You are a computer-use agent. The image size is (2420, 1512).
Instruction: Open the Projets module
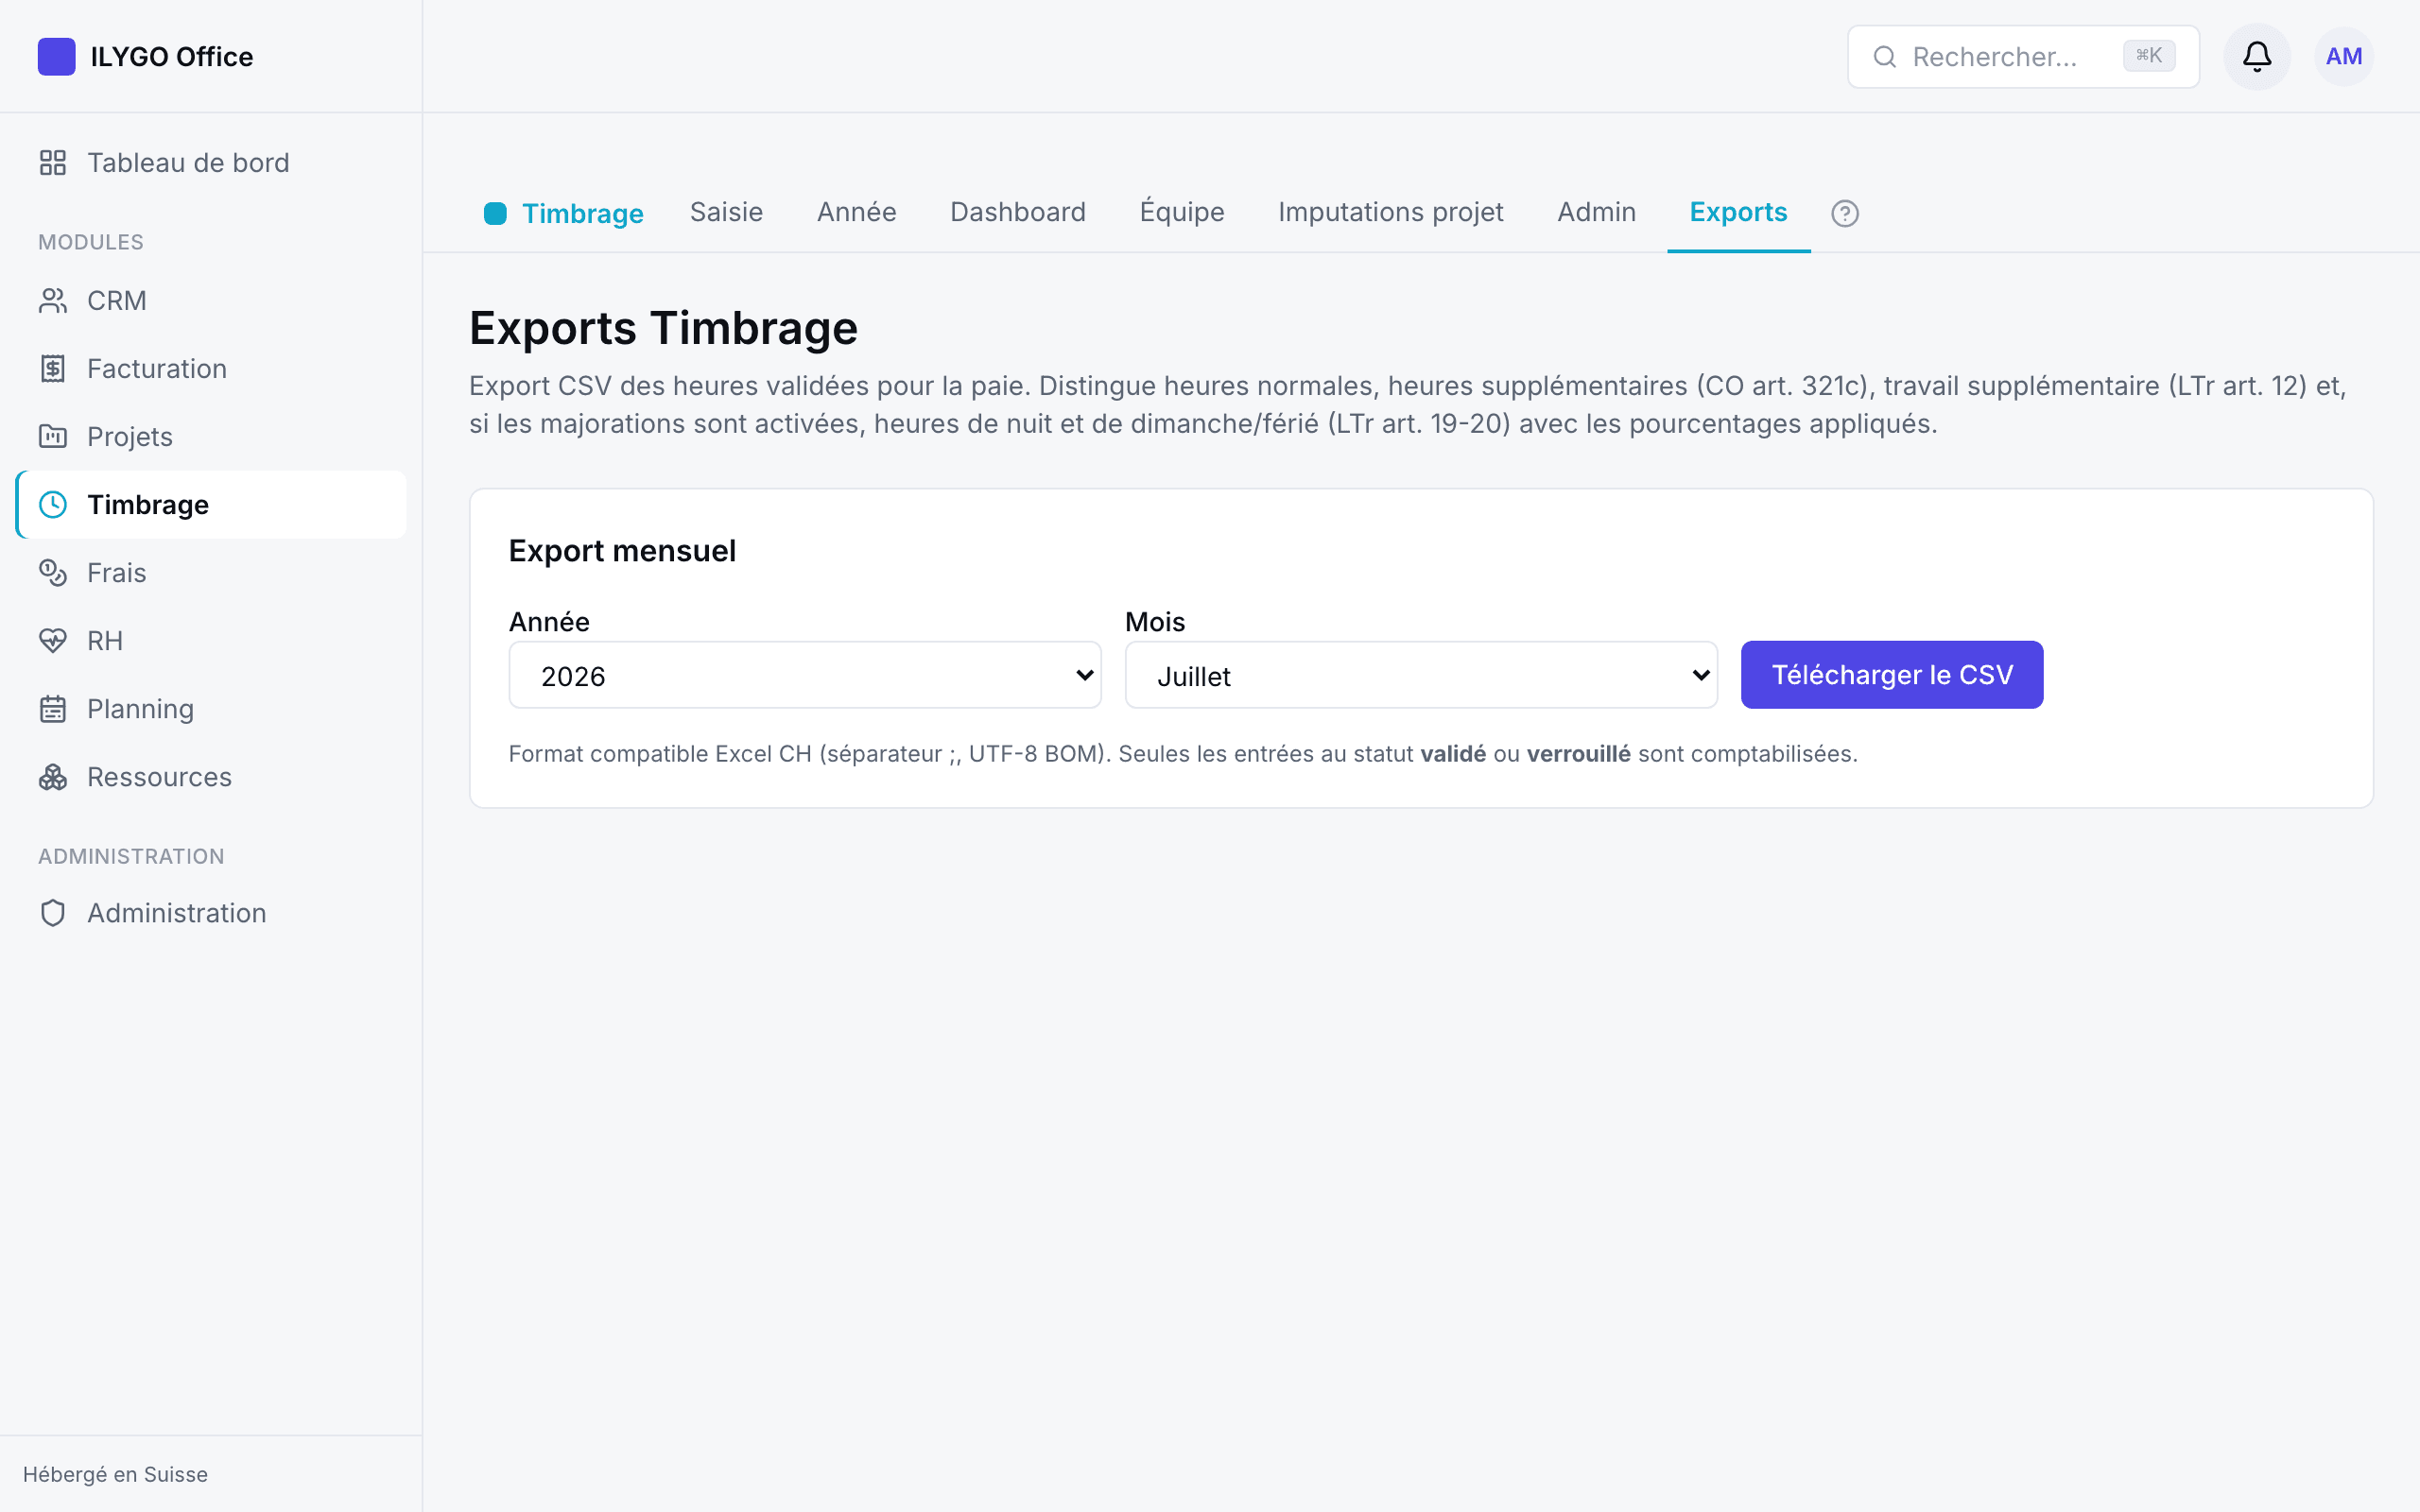click(211, 436)
